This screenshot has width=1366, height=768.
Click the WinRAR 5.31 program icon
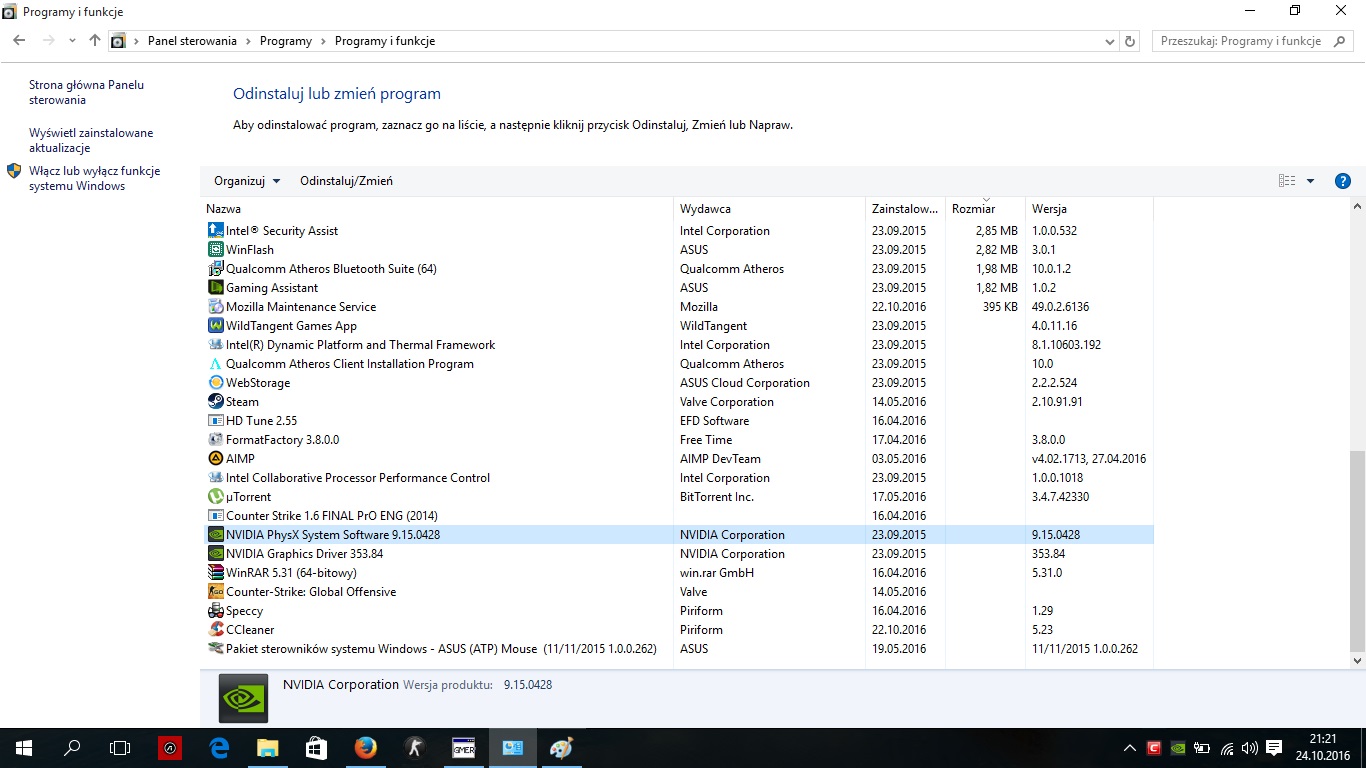tap(215, 573)
